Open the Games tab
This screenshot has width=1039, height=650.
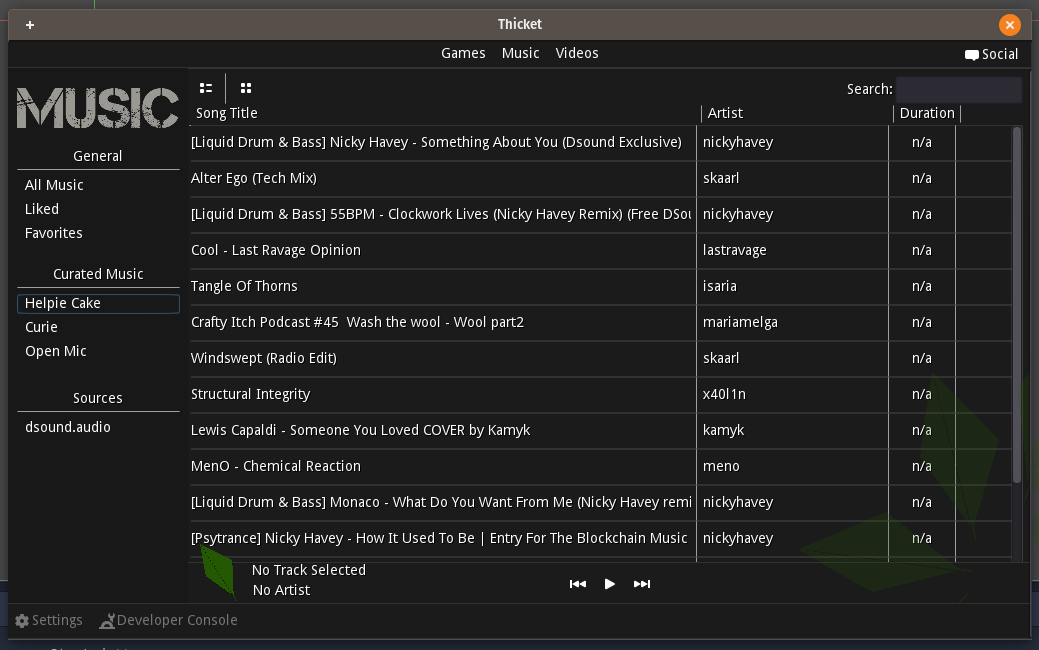pos(463,53)
